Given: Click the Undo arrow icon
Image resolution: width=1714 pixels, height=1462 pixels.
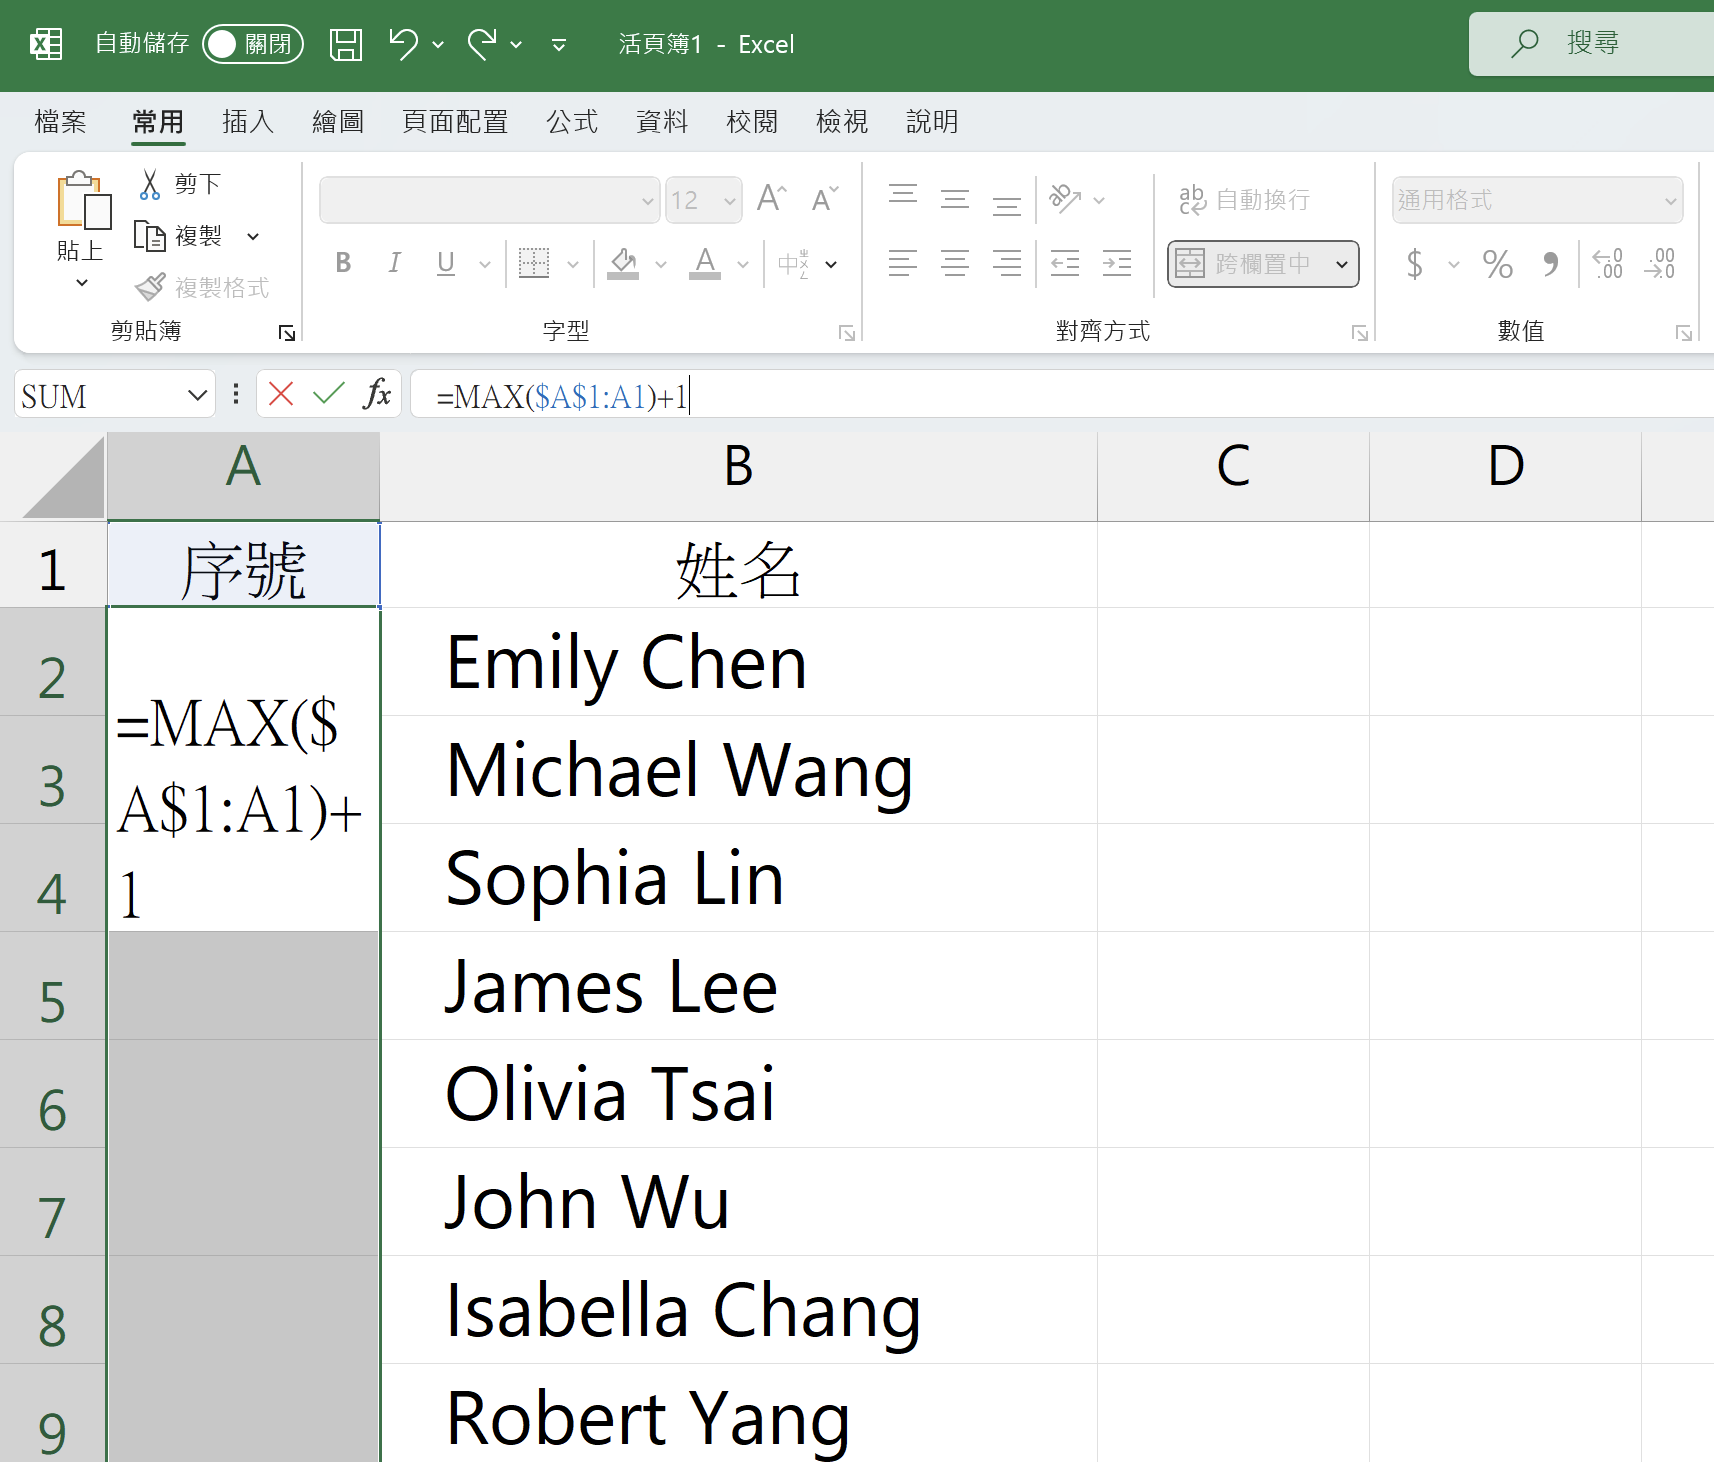Looking at the screenshot, I should pos(403,45).
